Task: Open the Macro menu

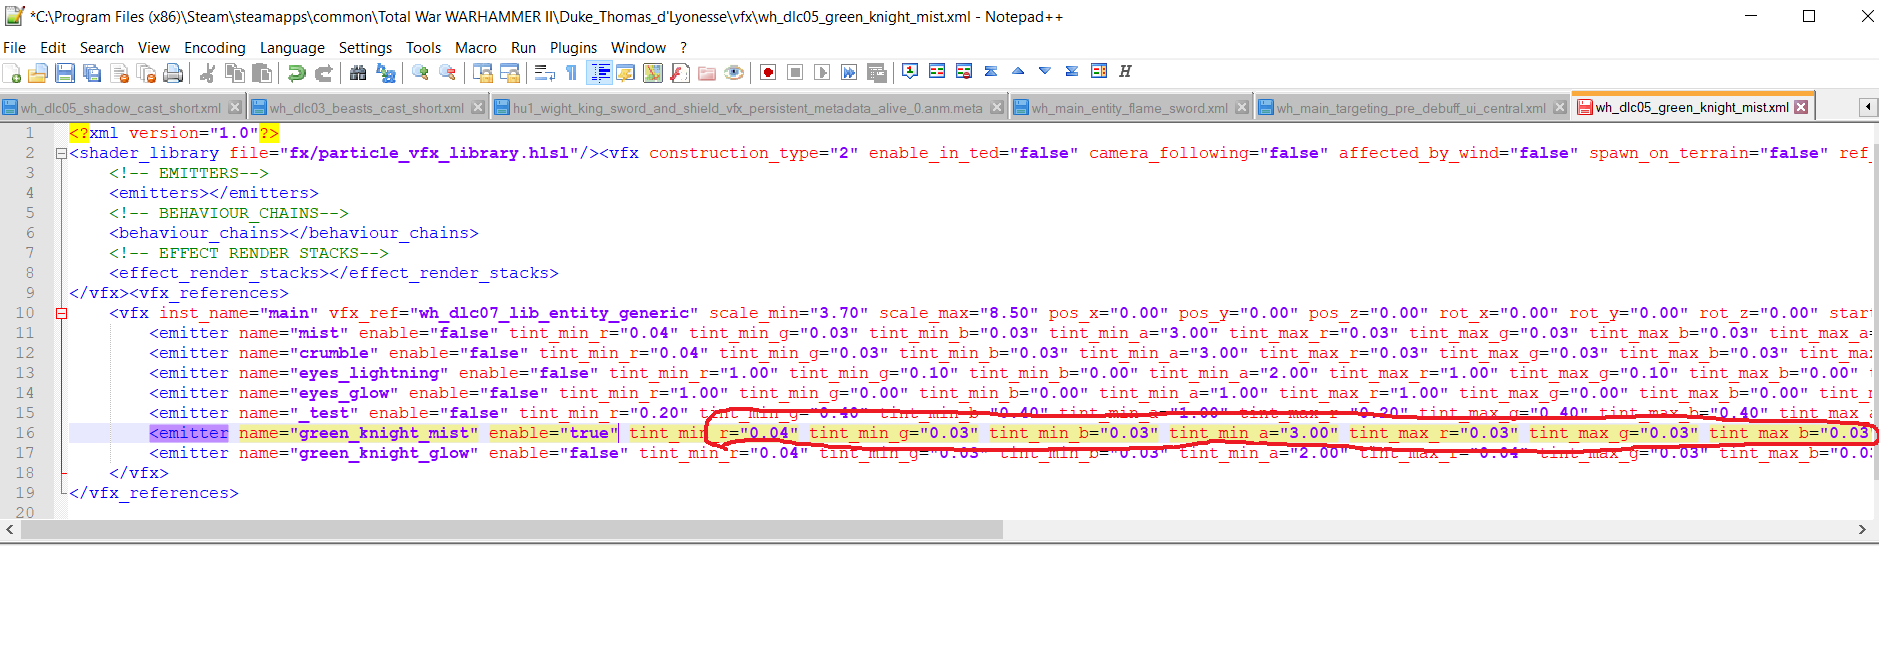Action: [476, 48]
